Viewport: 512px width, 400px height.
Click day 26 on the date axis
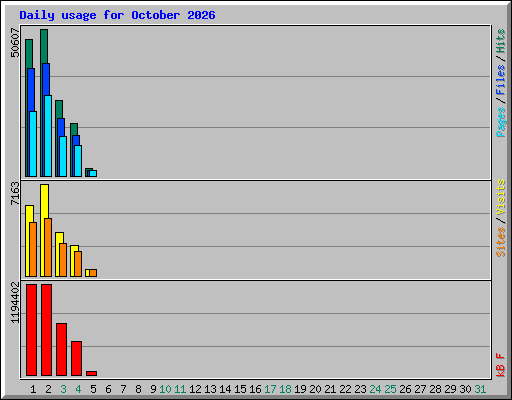[405, 389]
